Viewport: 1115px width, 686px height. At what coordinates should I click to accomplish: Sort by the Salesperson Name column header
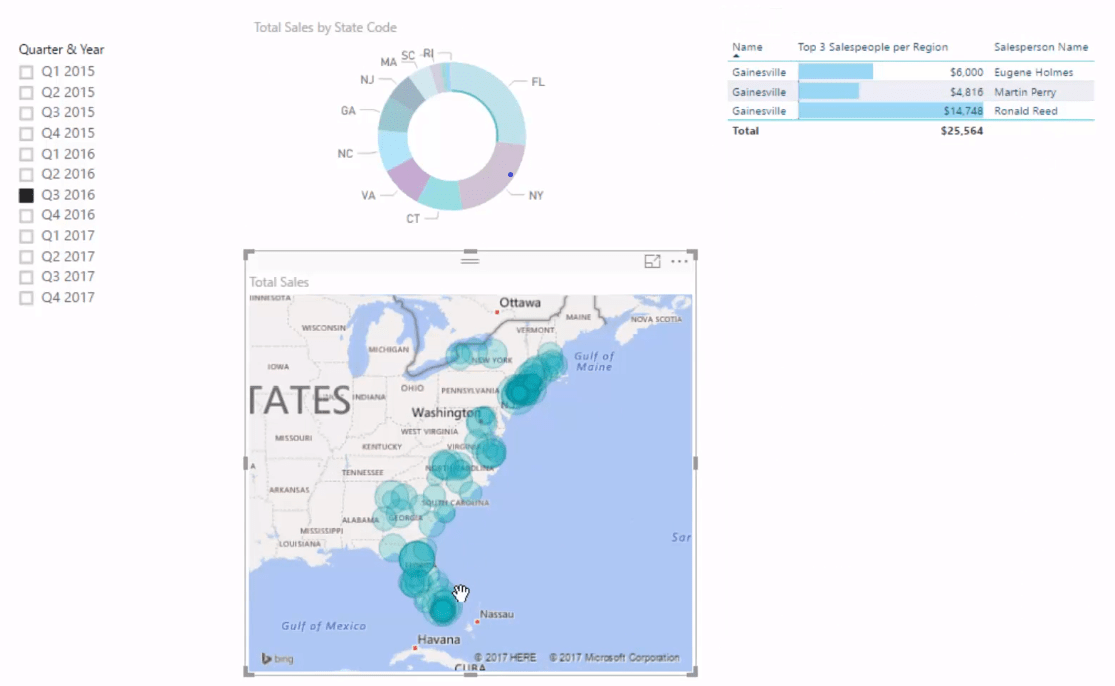1041,47
